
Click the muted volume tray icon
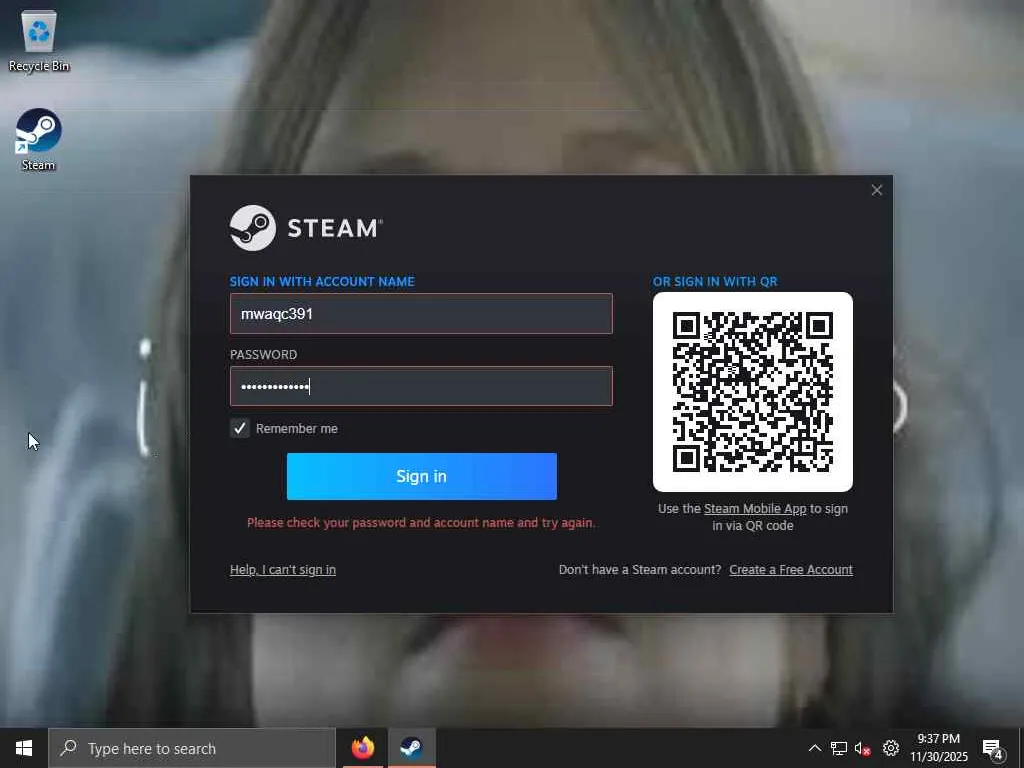pos(863,748)
